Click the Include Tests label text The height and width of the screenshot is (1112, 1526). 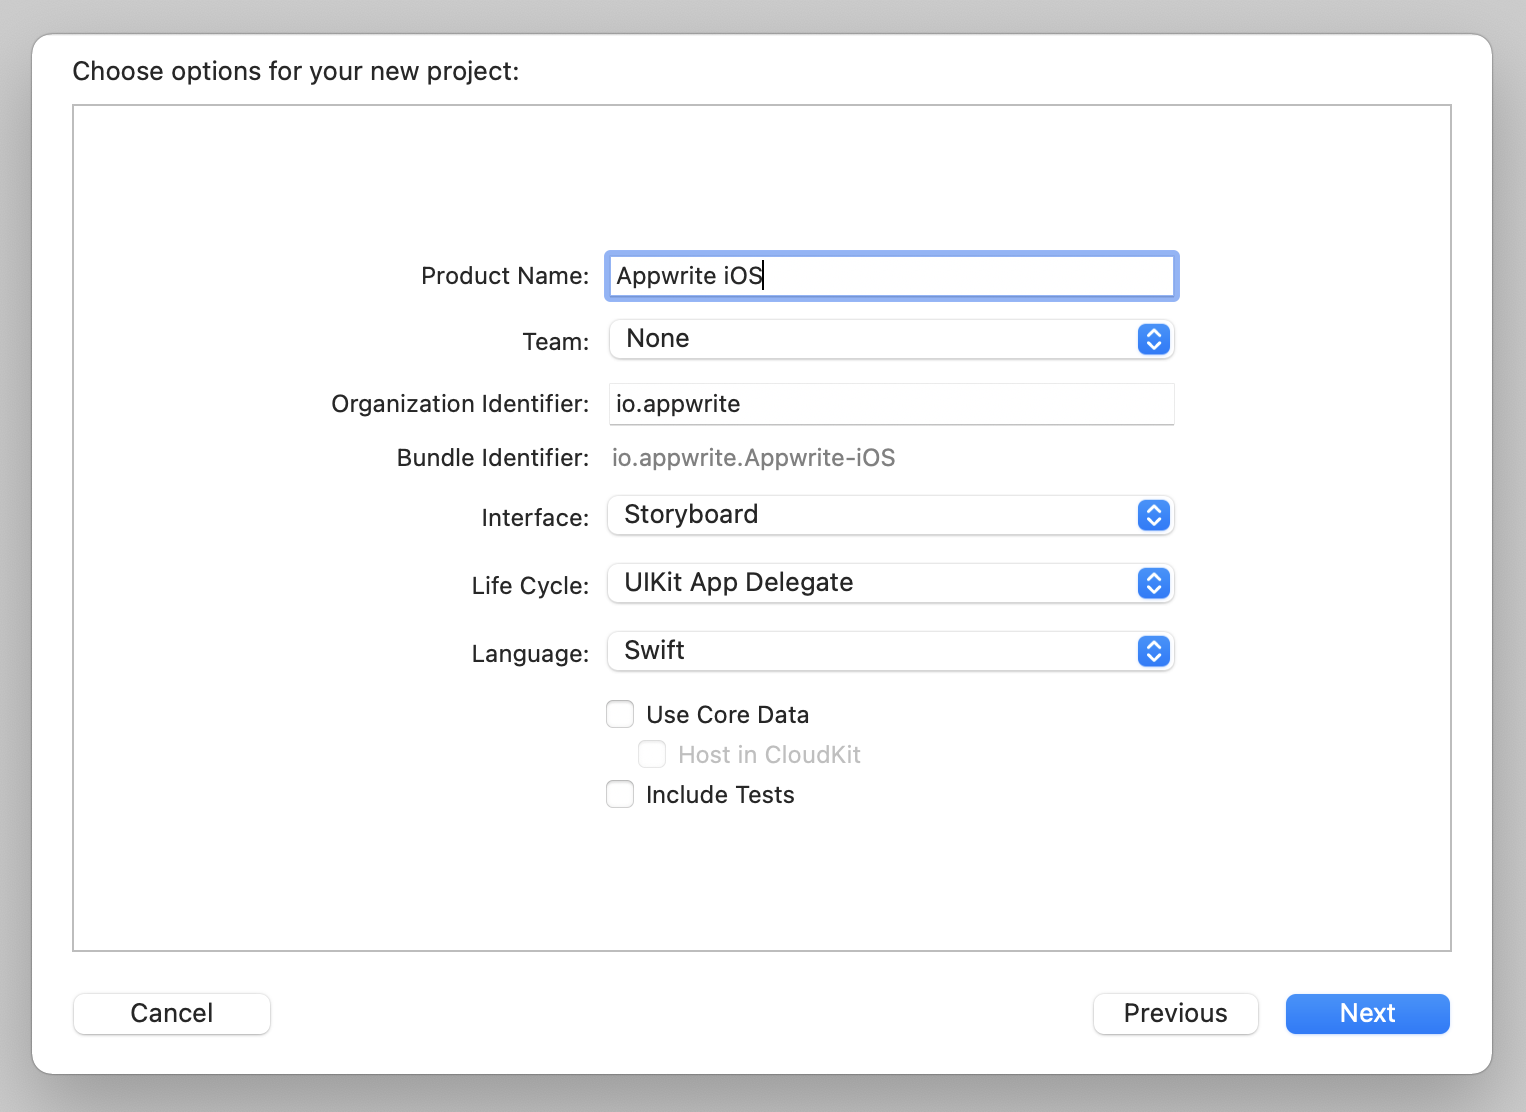coord(720,794)
